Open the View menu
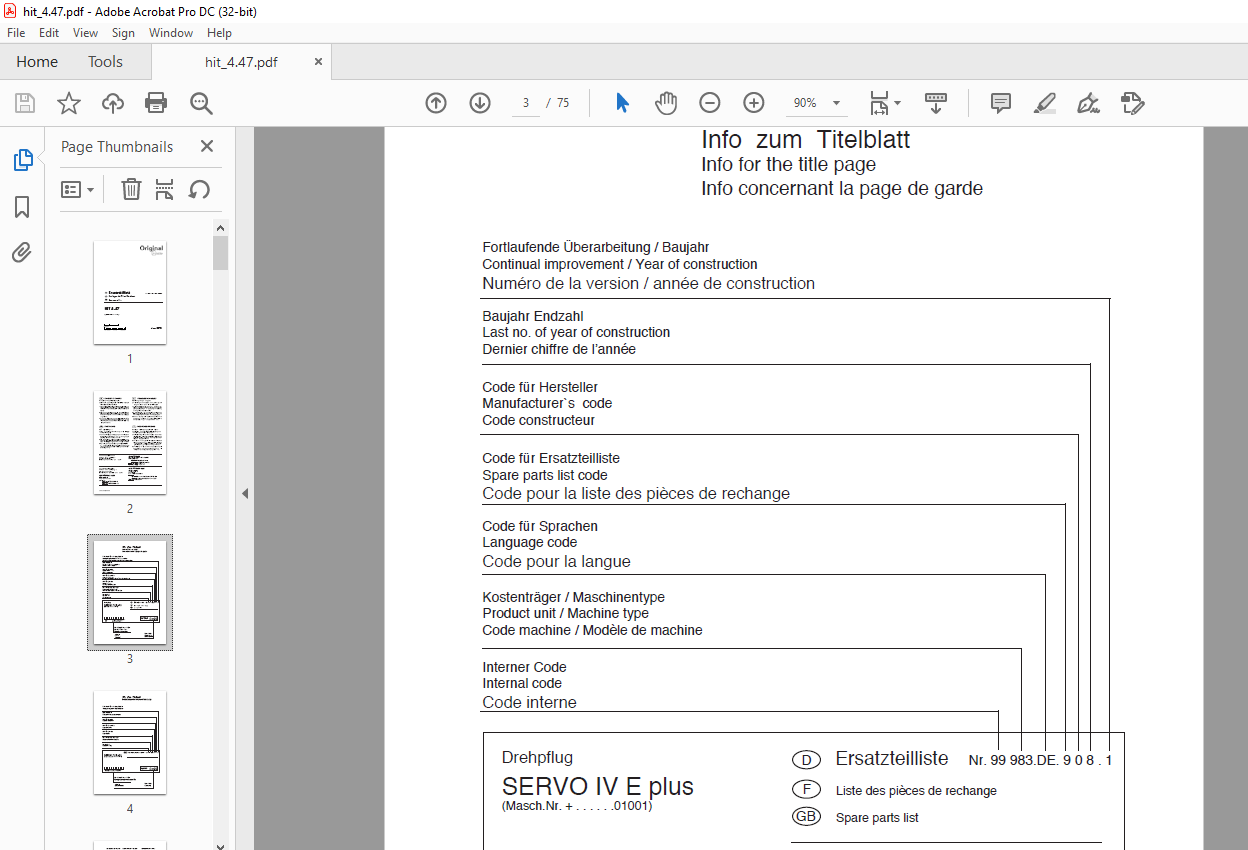This screenshot has width=1248, height=850. (85, 33)
